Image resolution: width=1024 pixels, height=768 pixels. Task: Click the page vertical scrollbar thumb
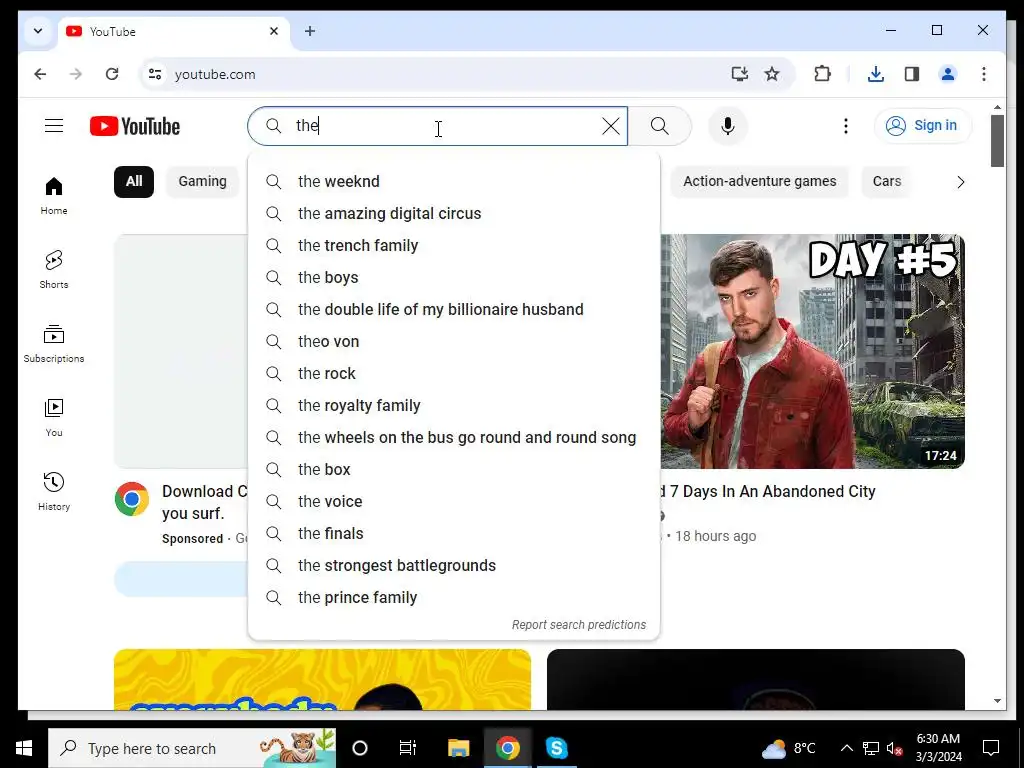click(x=997, y=140)
